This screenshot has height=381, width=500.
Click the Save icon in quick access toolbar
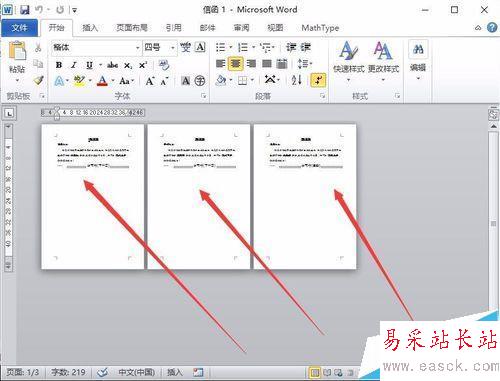coord(24,9)
